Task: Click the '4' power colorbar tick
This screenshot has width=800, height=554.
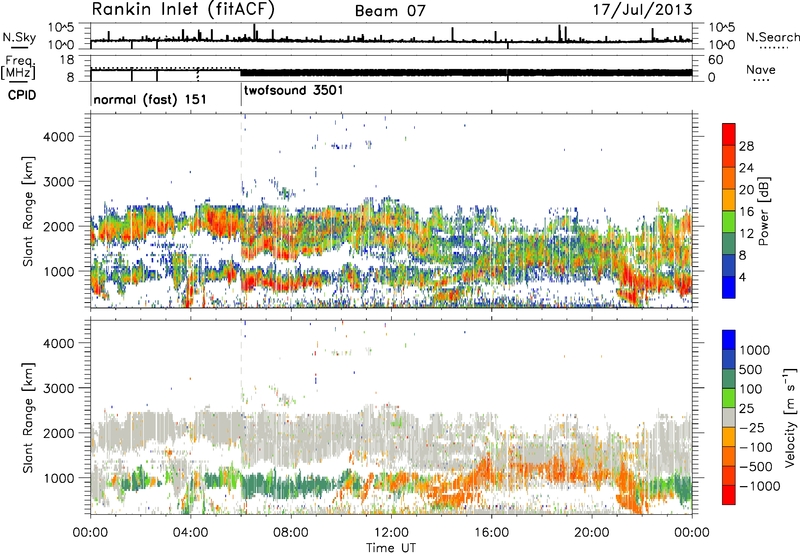Action: click(742, 277)
